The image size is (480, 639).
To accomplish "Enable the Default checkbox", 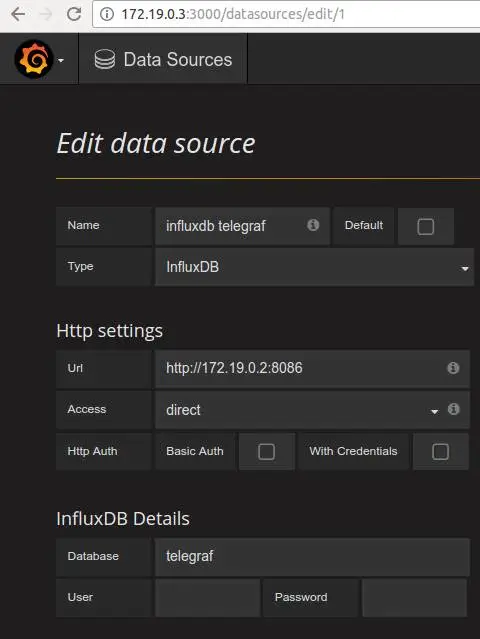I will coord(425,227).
